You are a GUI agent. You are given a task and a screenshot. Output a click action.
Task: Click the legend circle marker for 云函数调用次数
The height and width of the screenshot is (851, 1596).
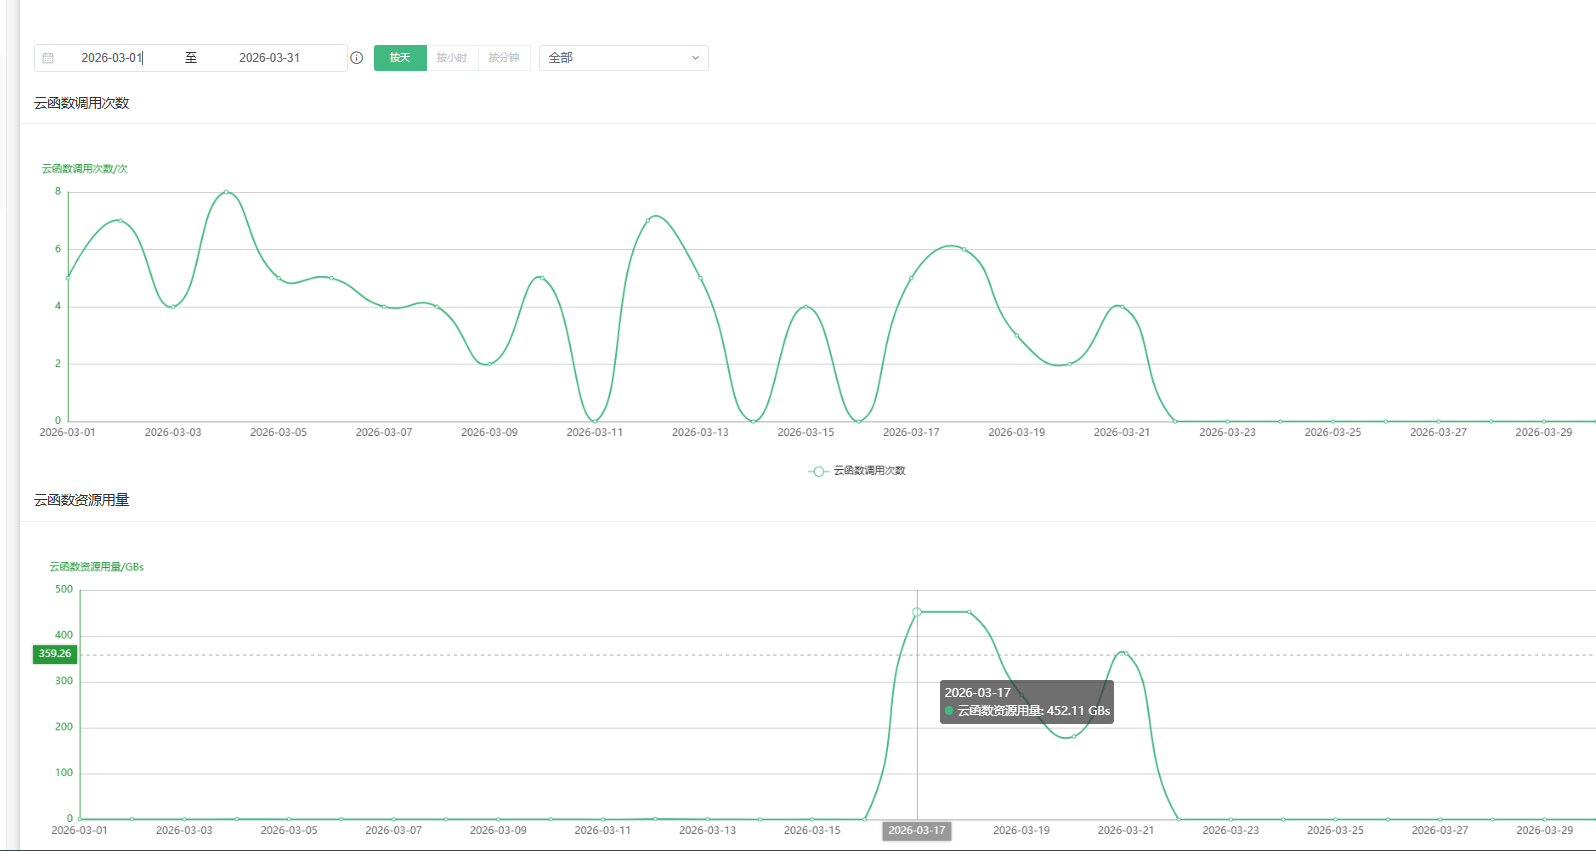pyautogui.click(x=818, y=471)
